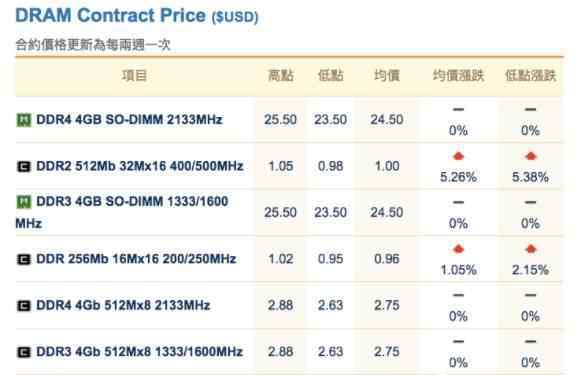
Task: Click the chip icon beside DDR3 4Gb 512Mx8
Action: tap(24, 352)
